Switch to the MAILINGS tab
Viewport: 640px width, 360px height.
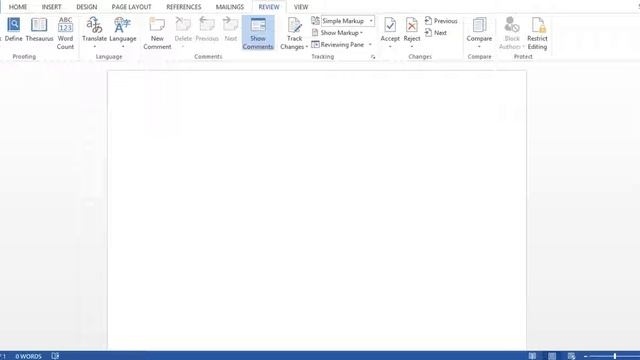pyautogui.click(x=230, y=7)
